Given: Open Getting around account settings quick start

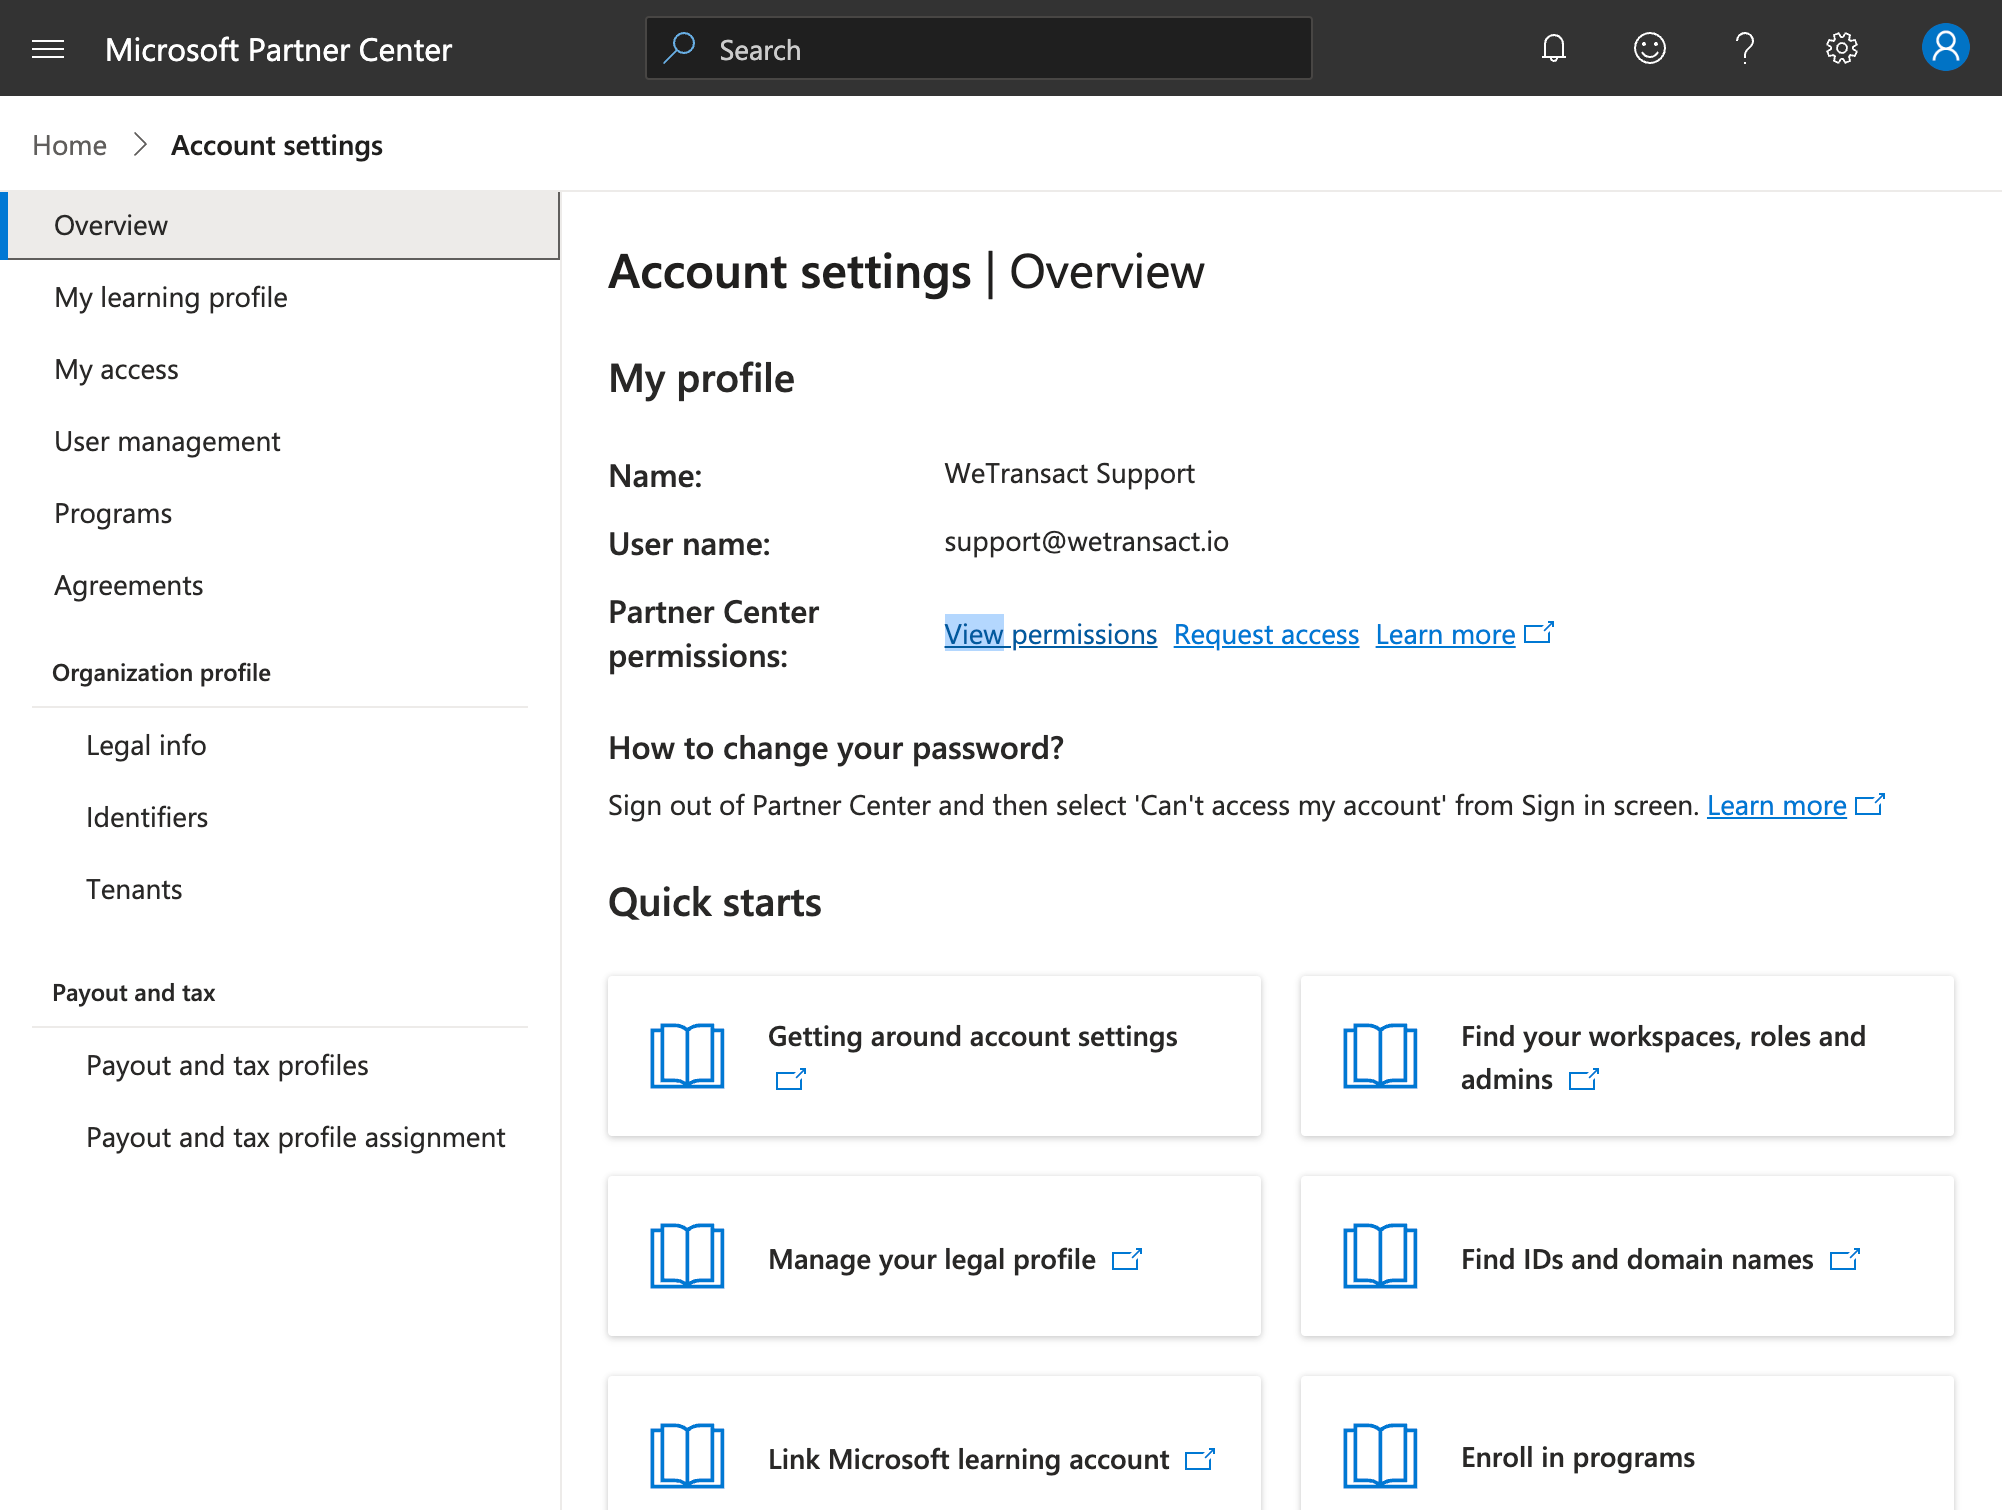Looking at the screenshot, I should click(934, 1056).
